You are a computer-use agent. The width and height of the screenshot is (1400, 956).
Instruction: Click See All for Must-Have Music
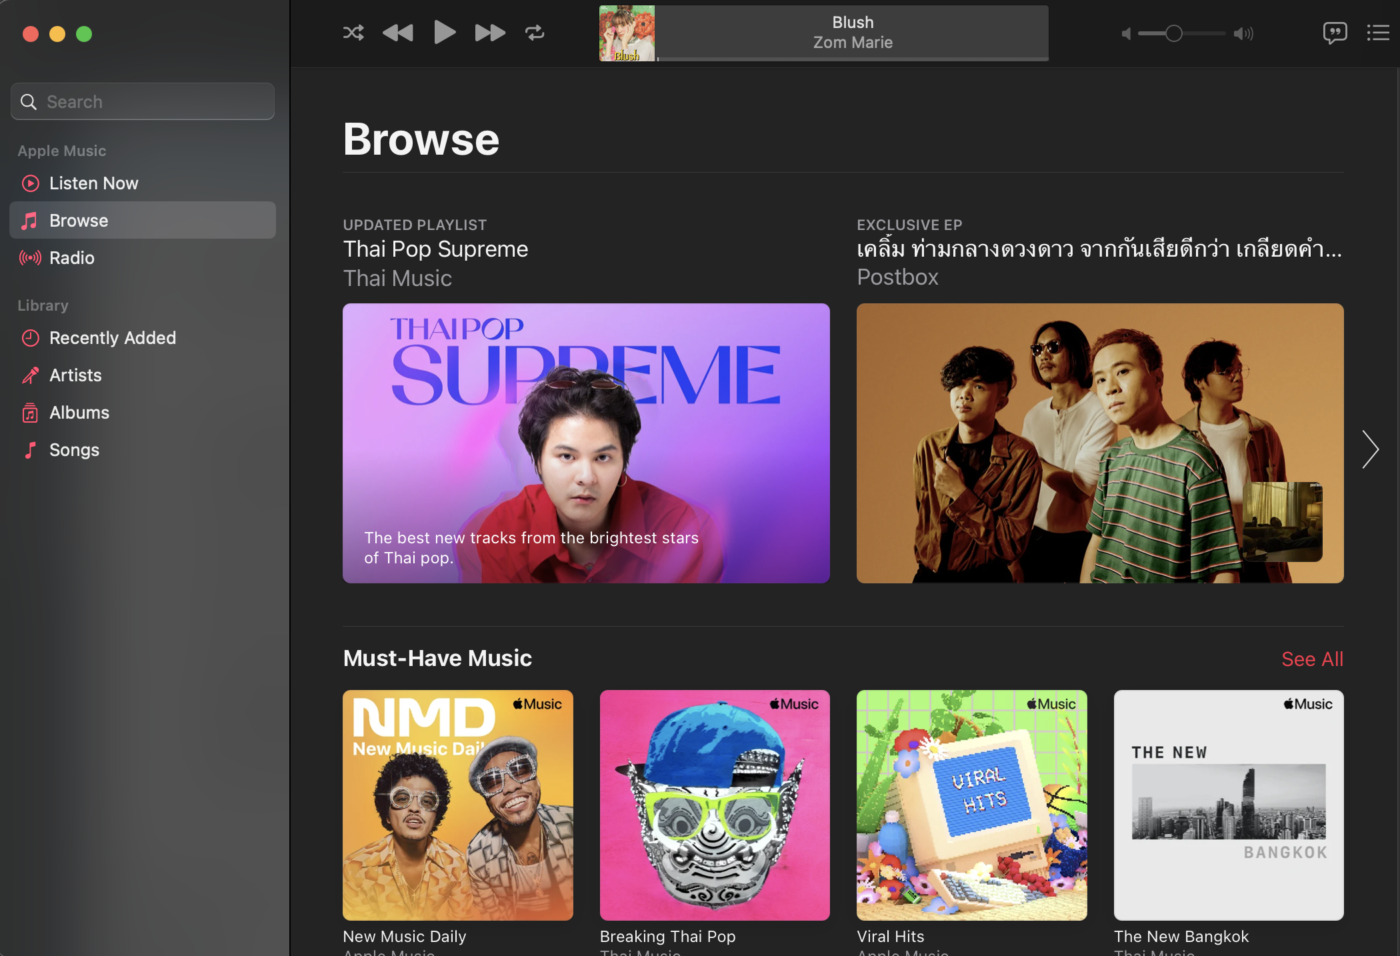(x=1312, y=659)
